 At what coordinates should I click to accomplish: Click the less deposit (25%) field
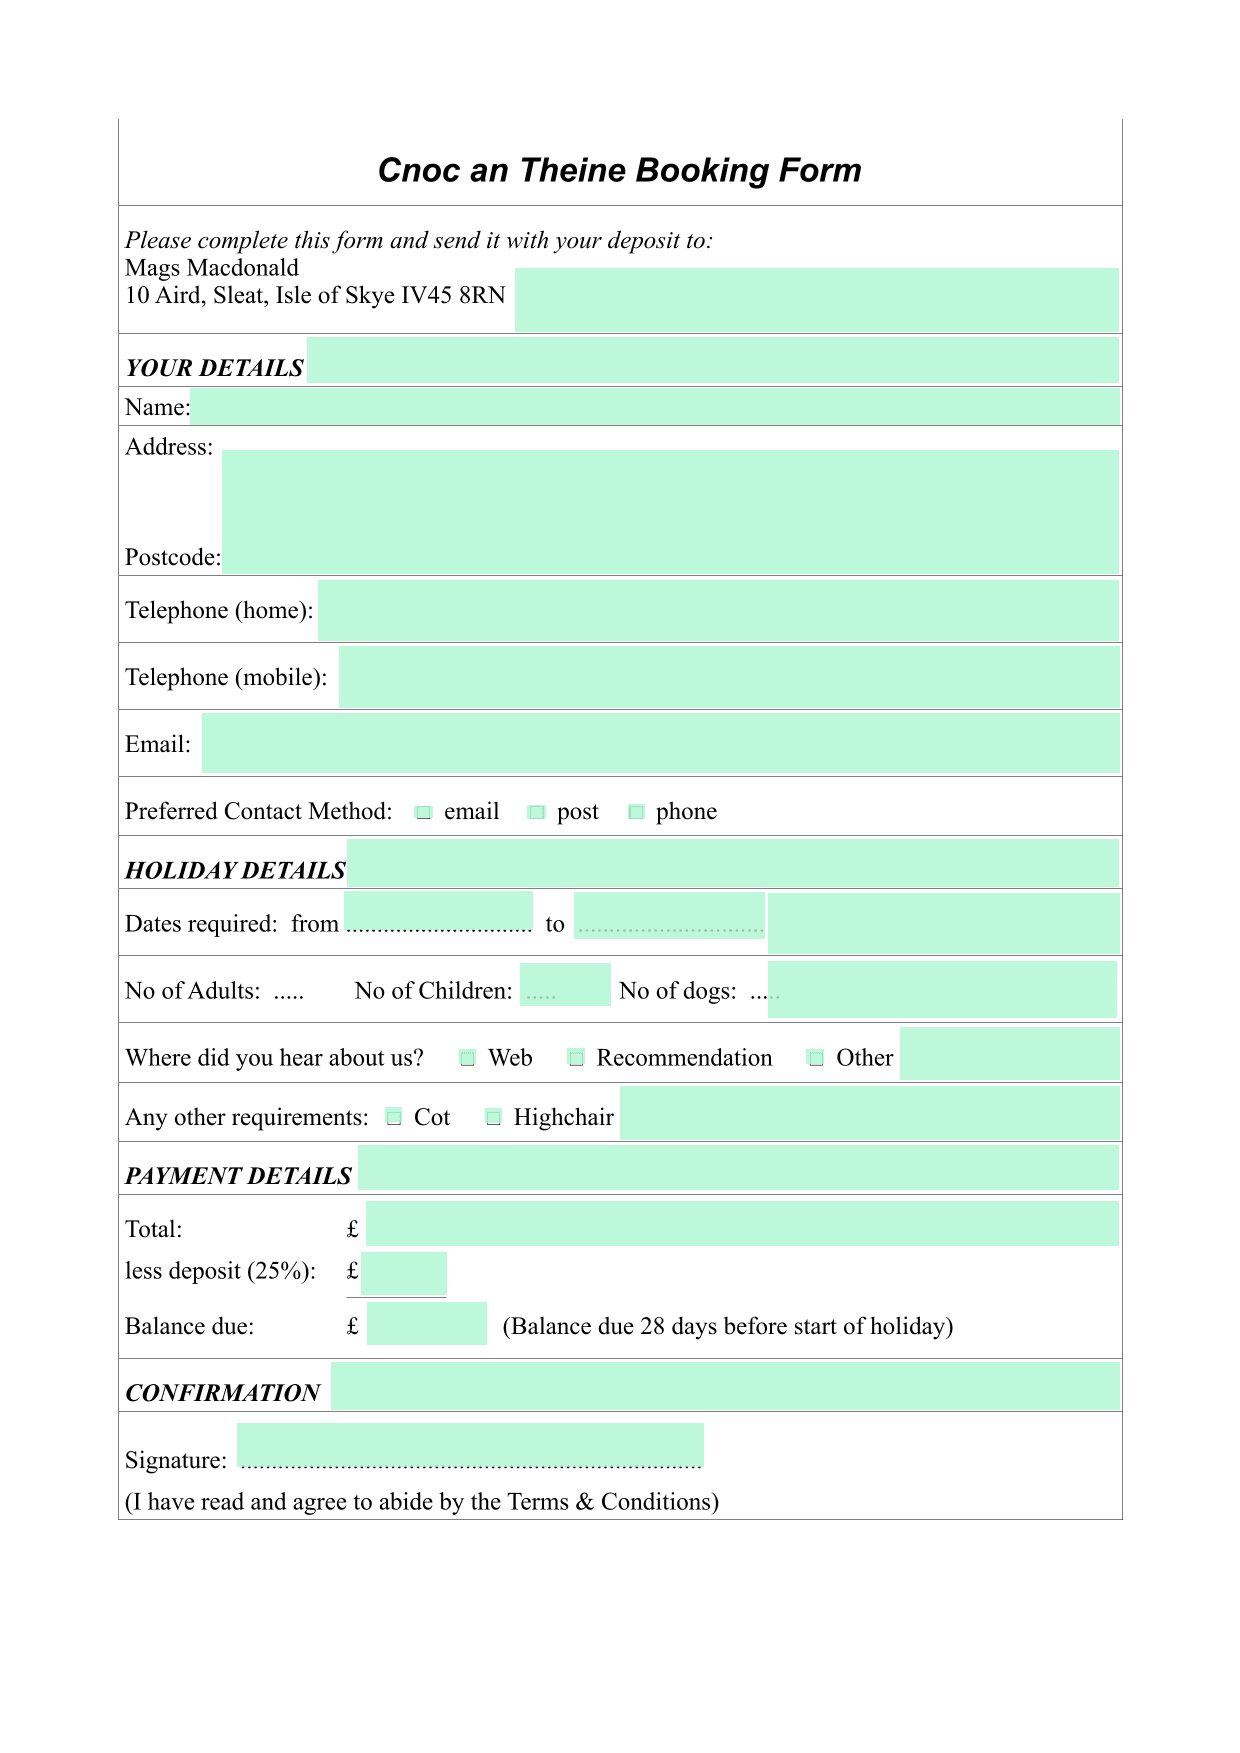pyautogui.click(x=404, y=1274)
